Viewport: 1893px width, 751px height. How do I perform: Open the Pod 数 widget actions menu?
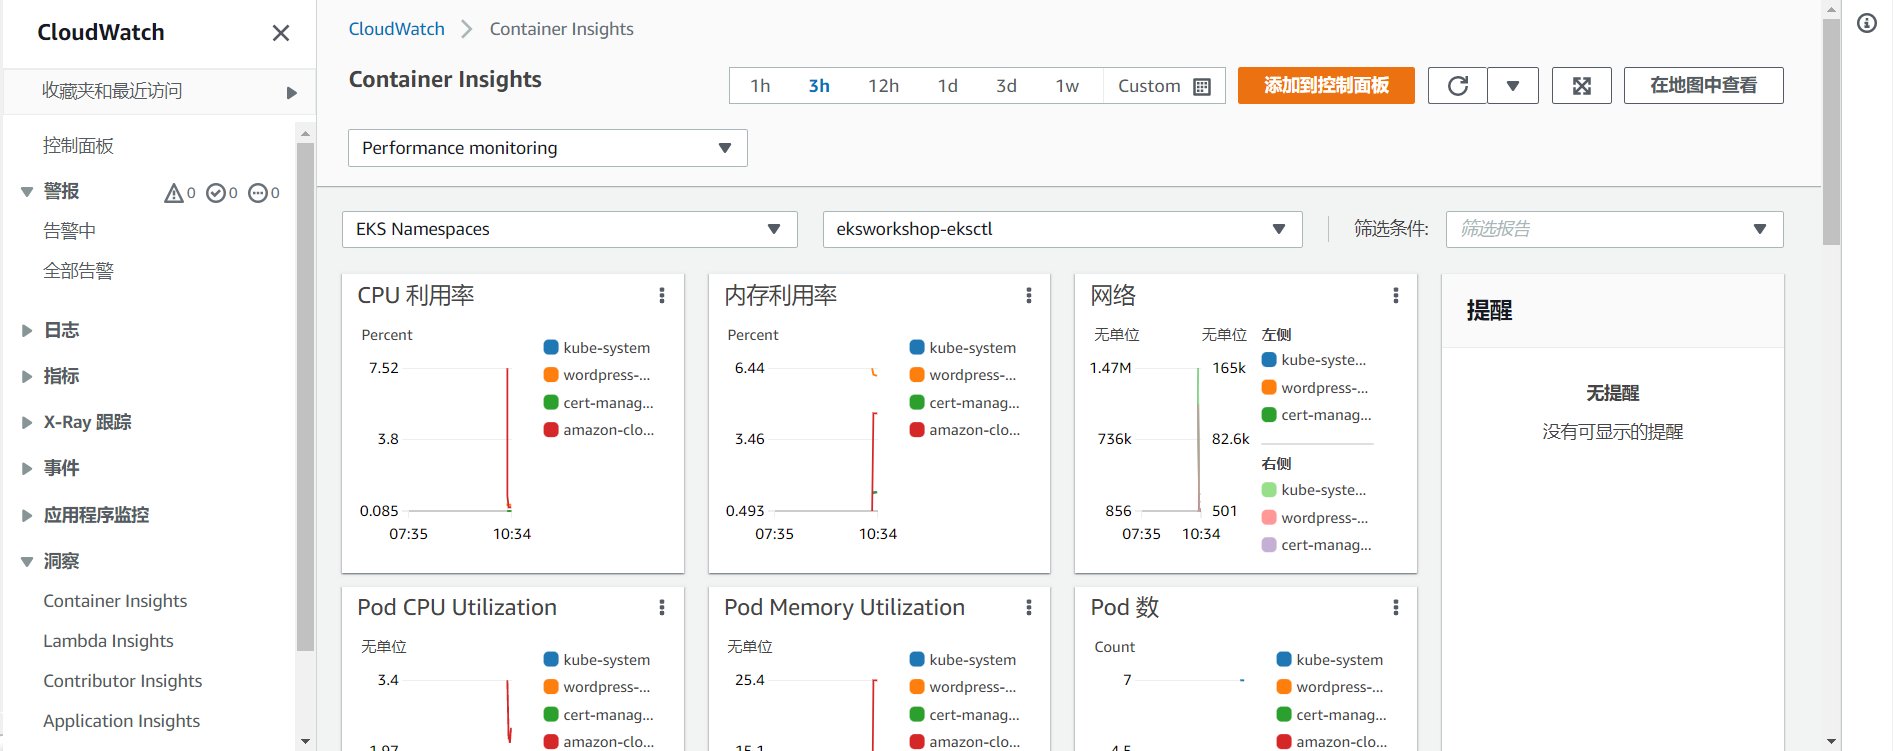1396,608
